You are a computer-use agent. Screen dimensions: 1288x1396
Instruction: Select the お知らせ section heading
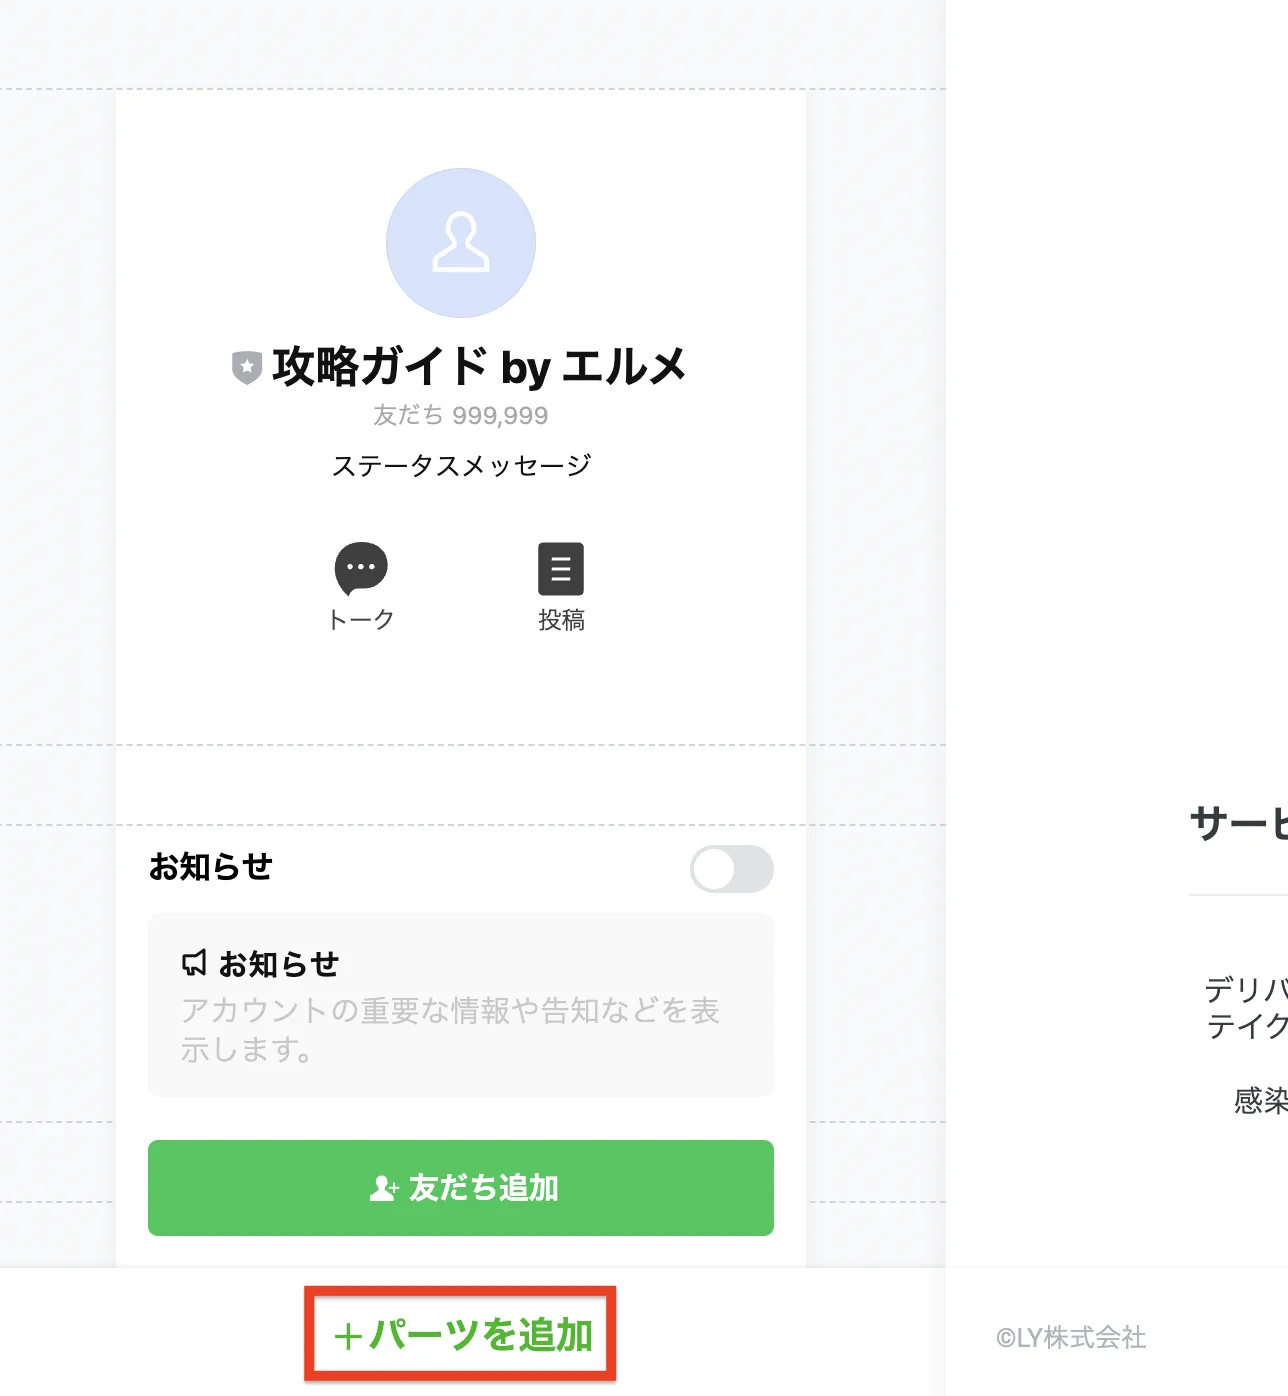tap(211, 867)
